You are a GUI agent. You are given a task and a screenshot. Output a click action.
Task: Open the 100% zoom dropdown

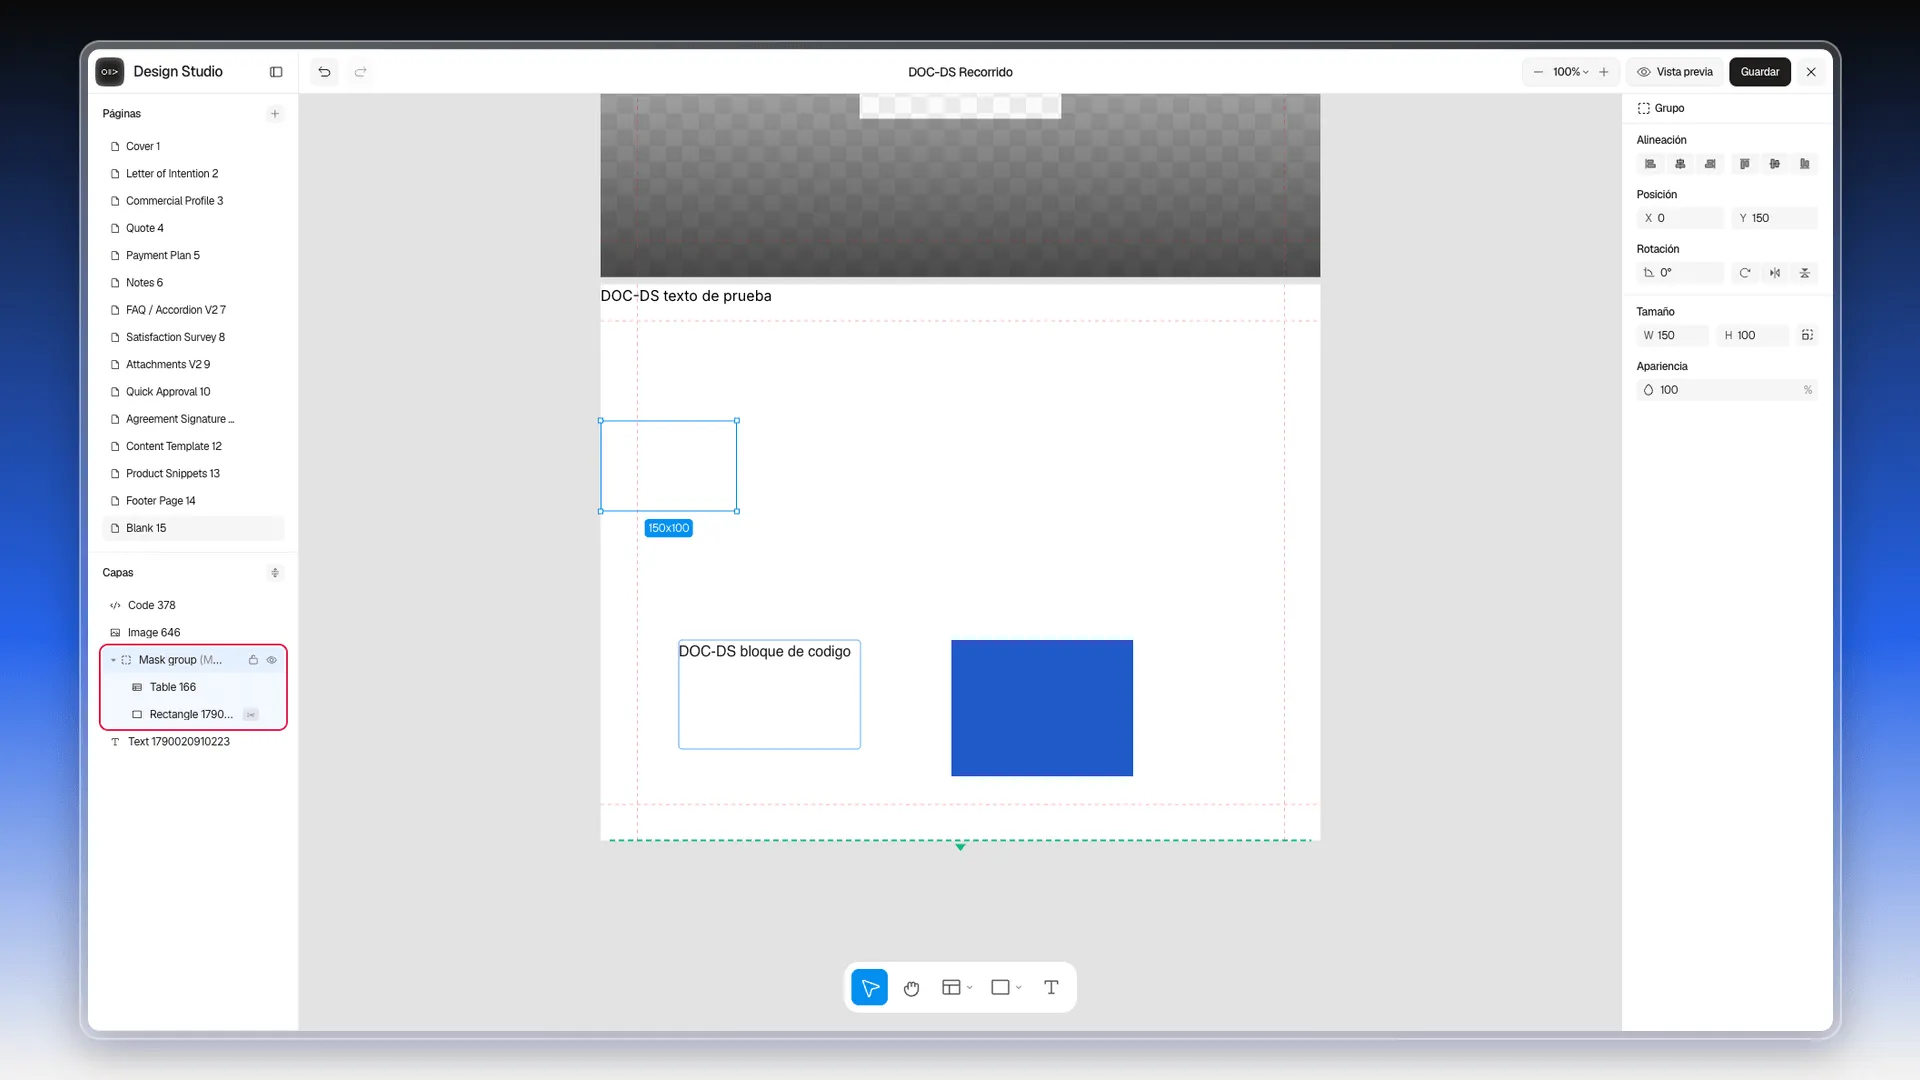(1570, 72)
